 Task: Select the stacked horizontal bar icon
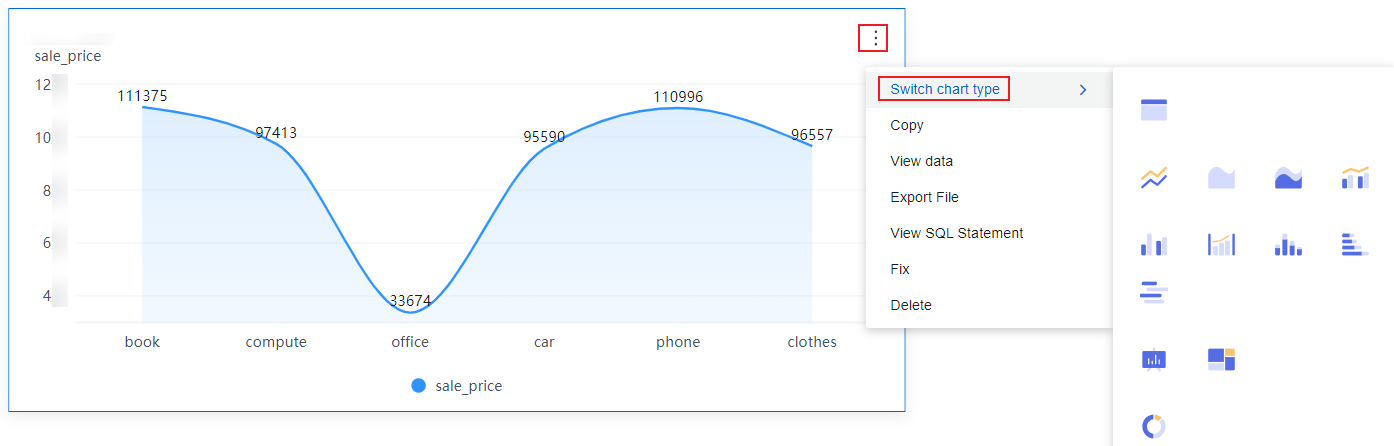pyautogui.click(x=1355, y=245)
